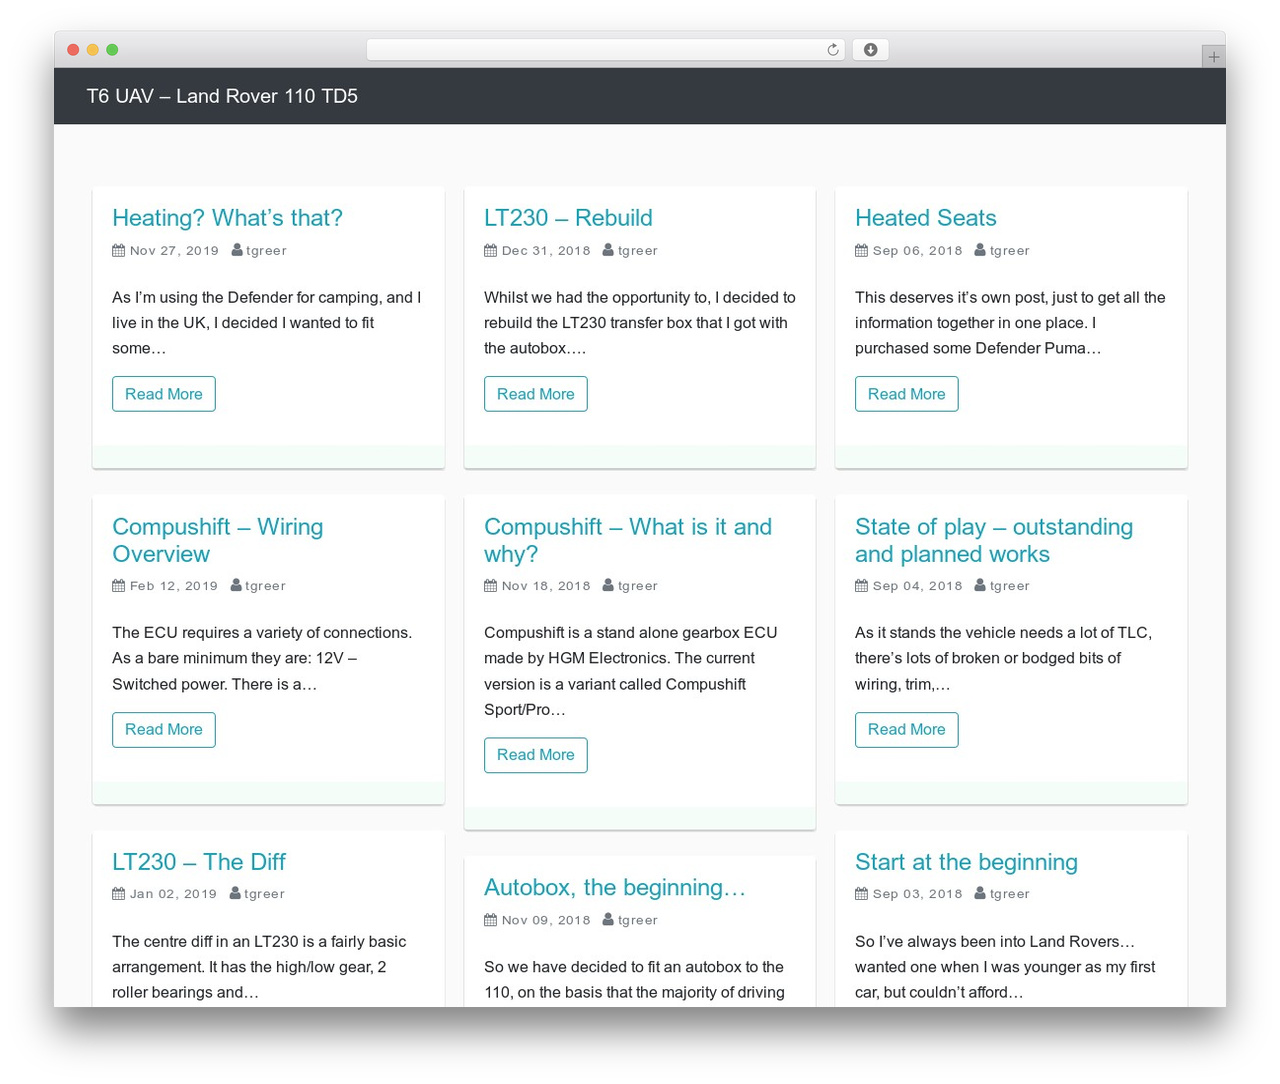Click author tgreer on LT230 – The Diff post
The width and height of the screenshot is (1280, 1084).
pos(264,894)
